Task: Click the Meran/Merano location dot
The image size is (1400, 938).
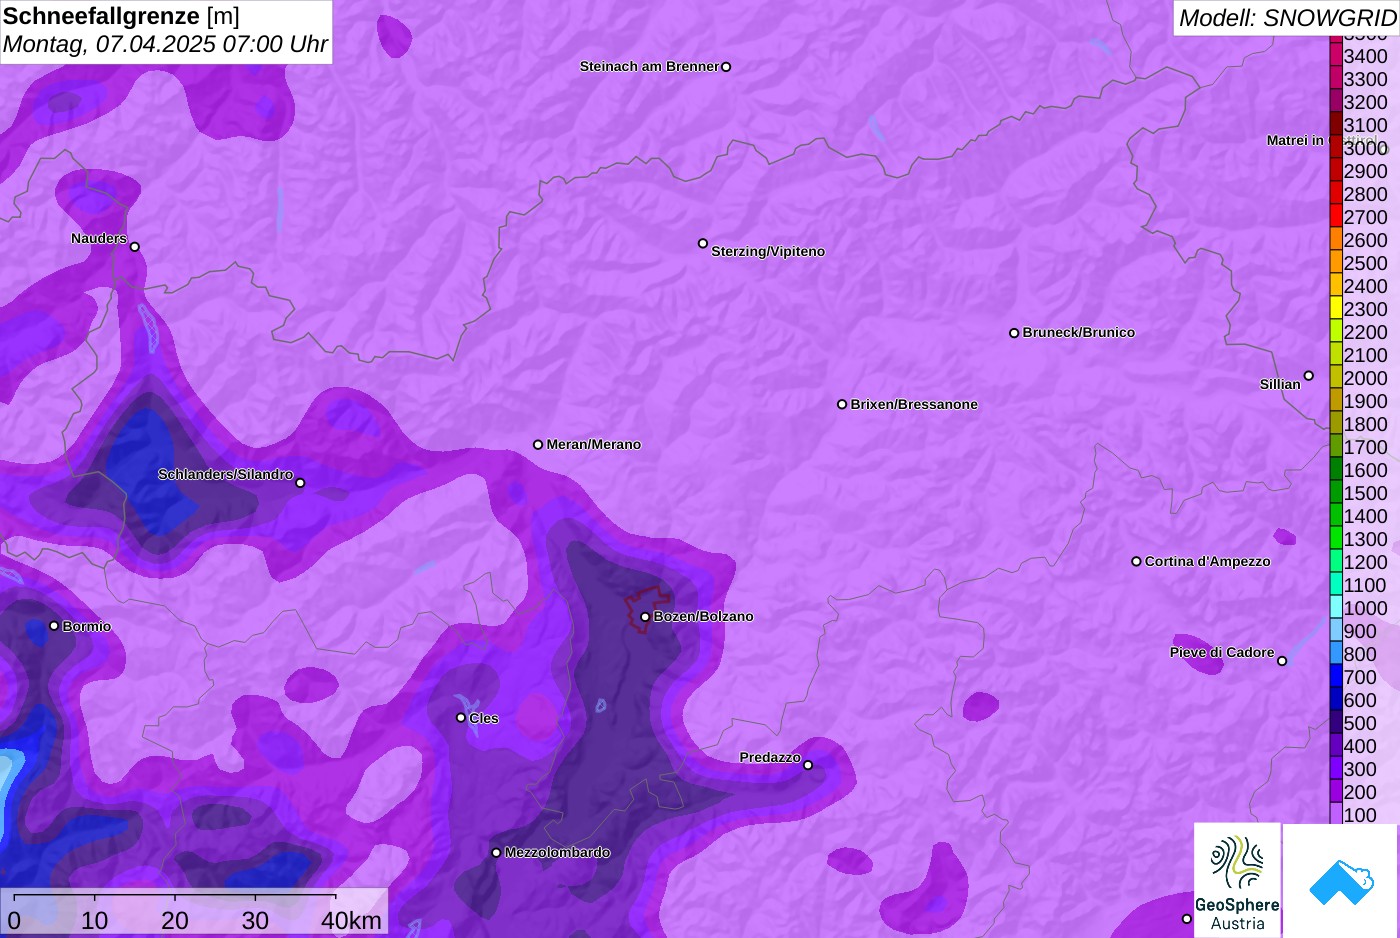Action: point(538,444)
